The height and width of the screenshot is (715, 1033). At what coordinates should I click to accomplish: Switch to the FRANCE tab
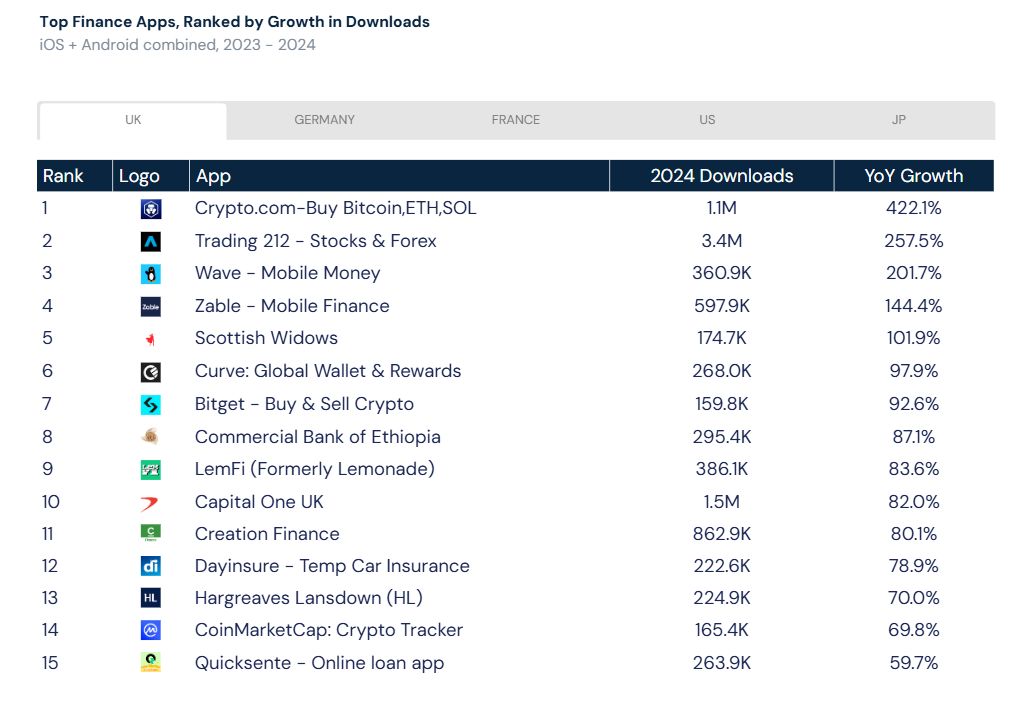click(515, 120)
